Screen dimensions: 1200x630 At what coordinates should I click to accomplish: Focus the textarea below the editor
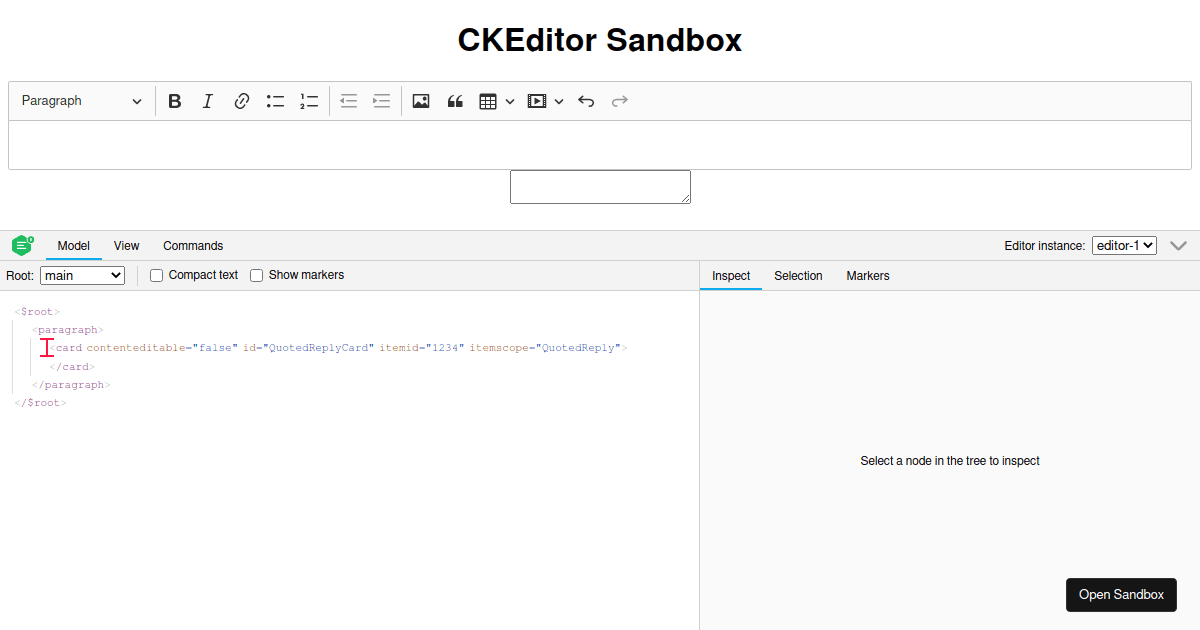600,187
